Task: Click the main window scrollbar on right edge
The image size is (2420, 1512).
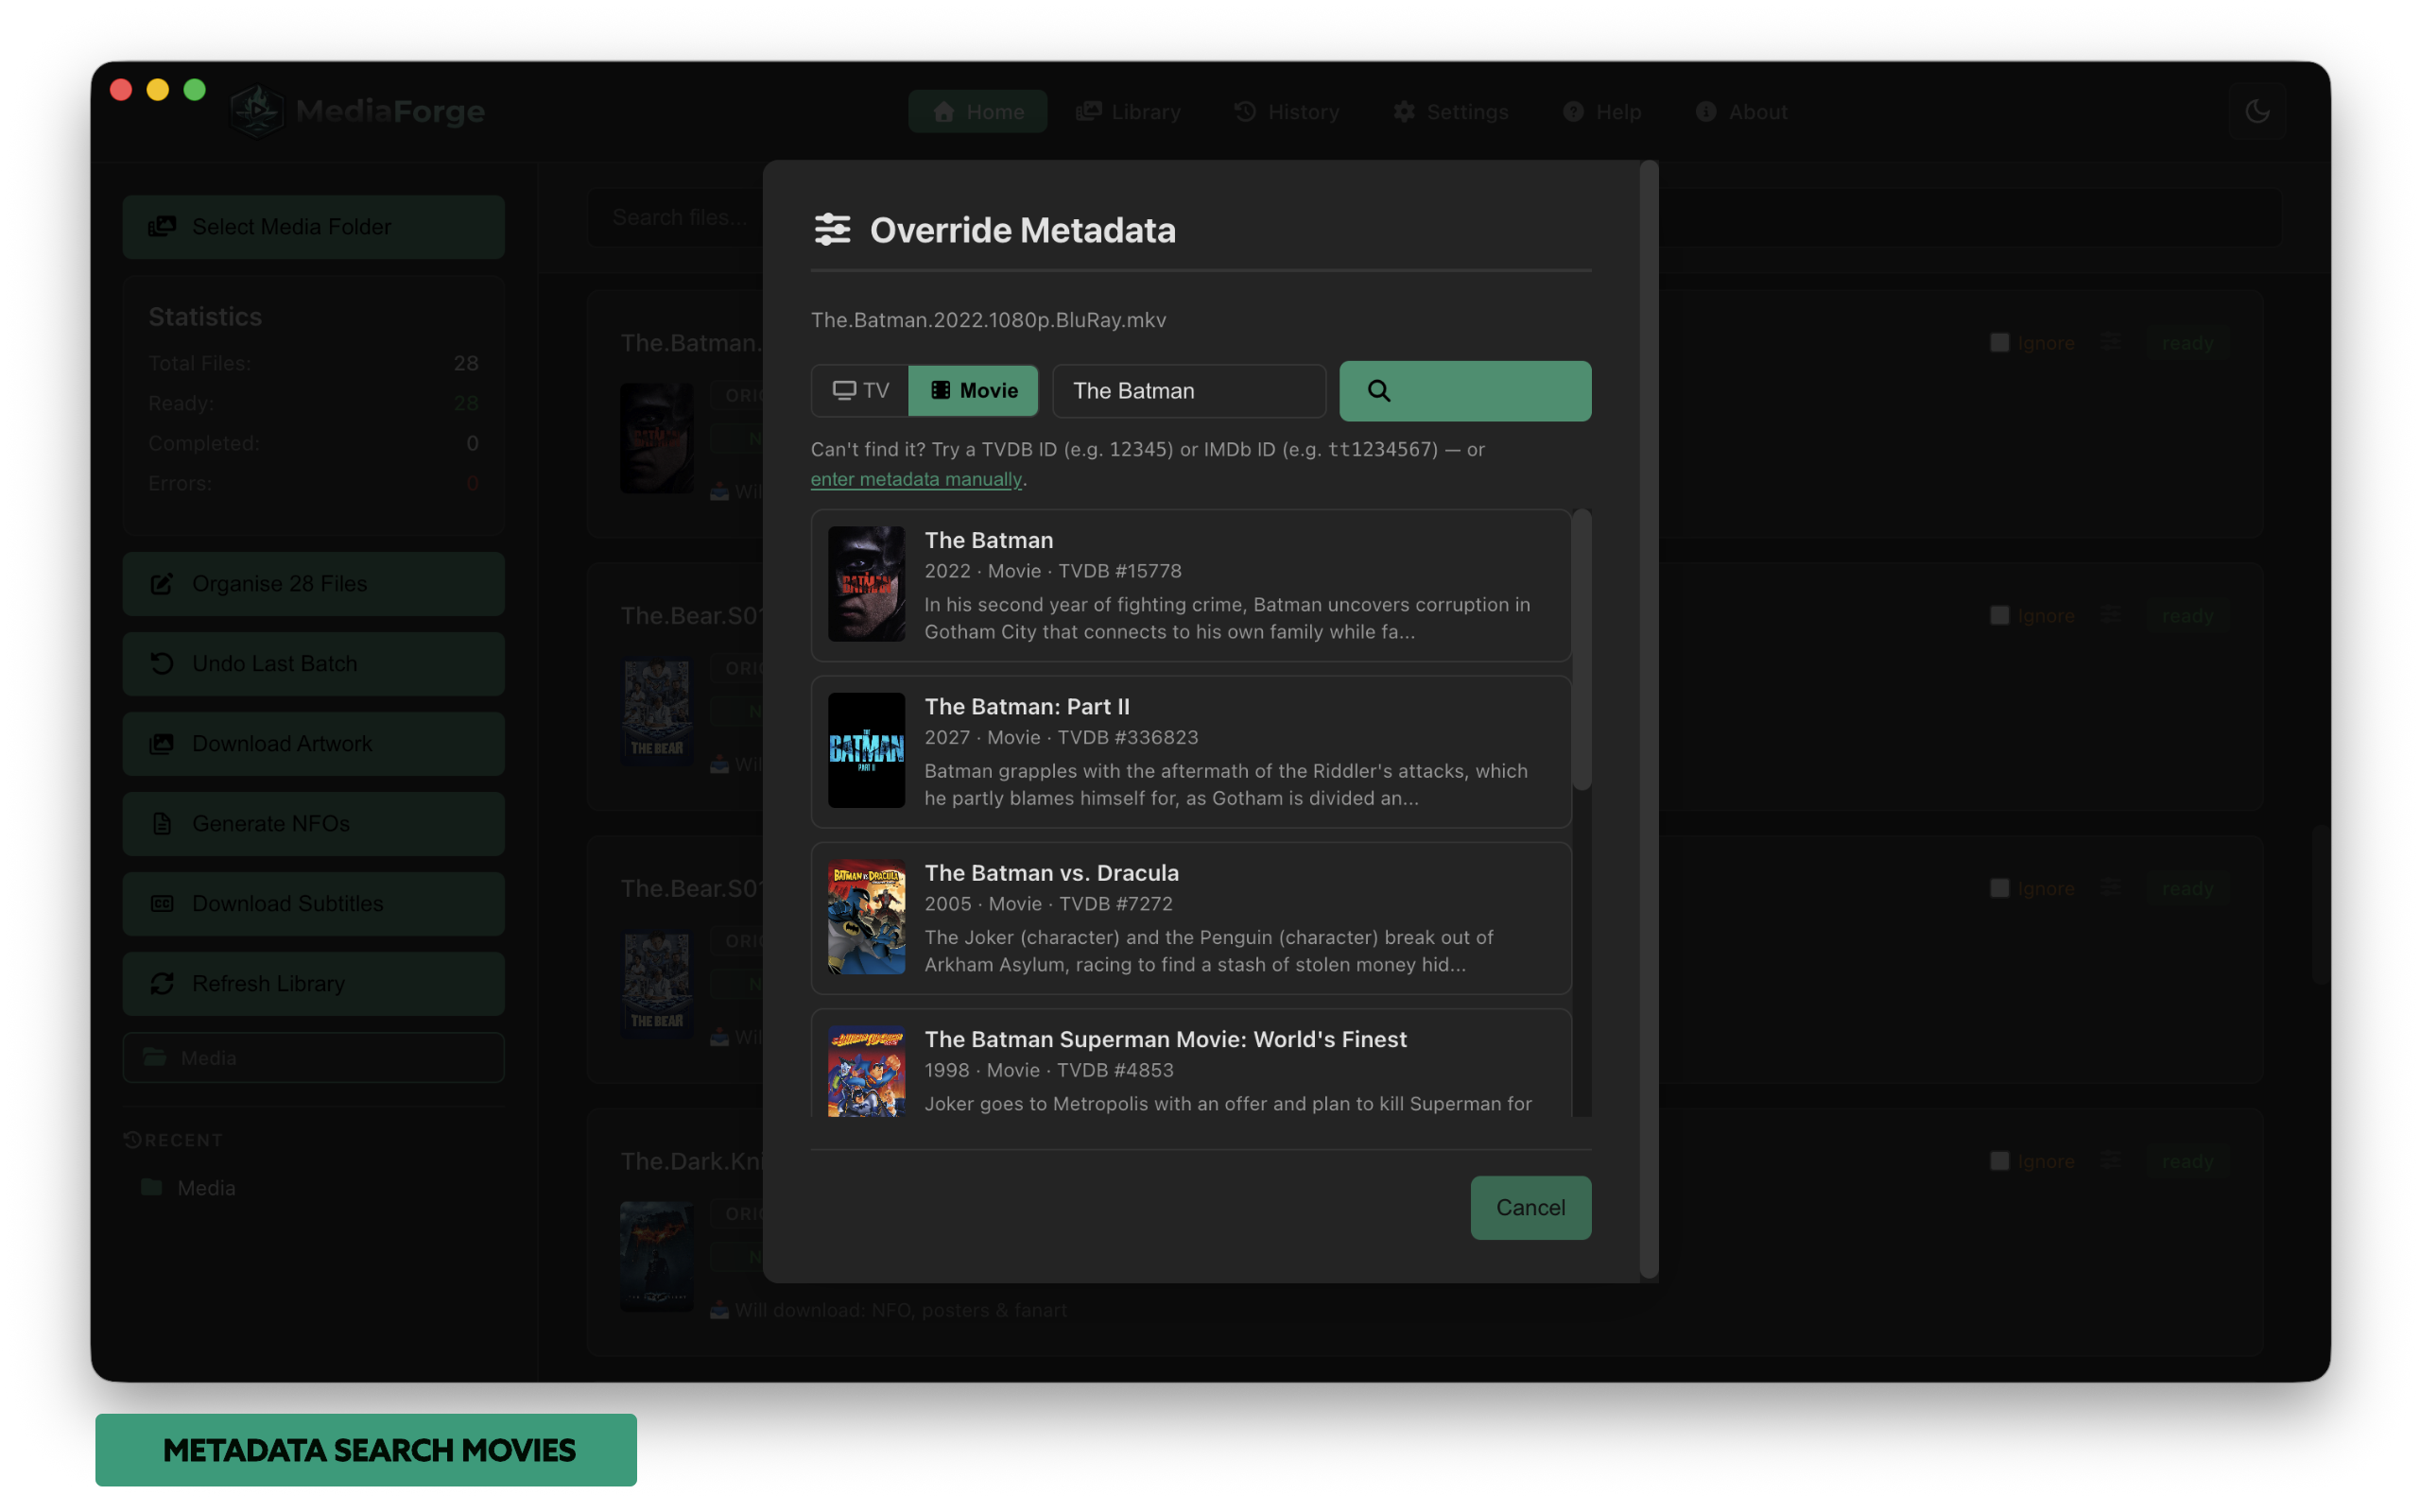Action: pyautogui.click(x=2320, y=905)
